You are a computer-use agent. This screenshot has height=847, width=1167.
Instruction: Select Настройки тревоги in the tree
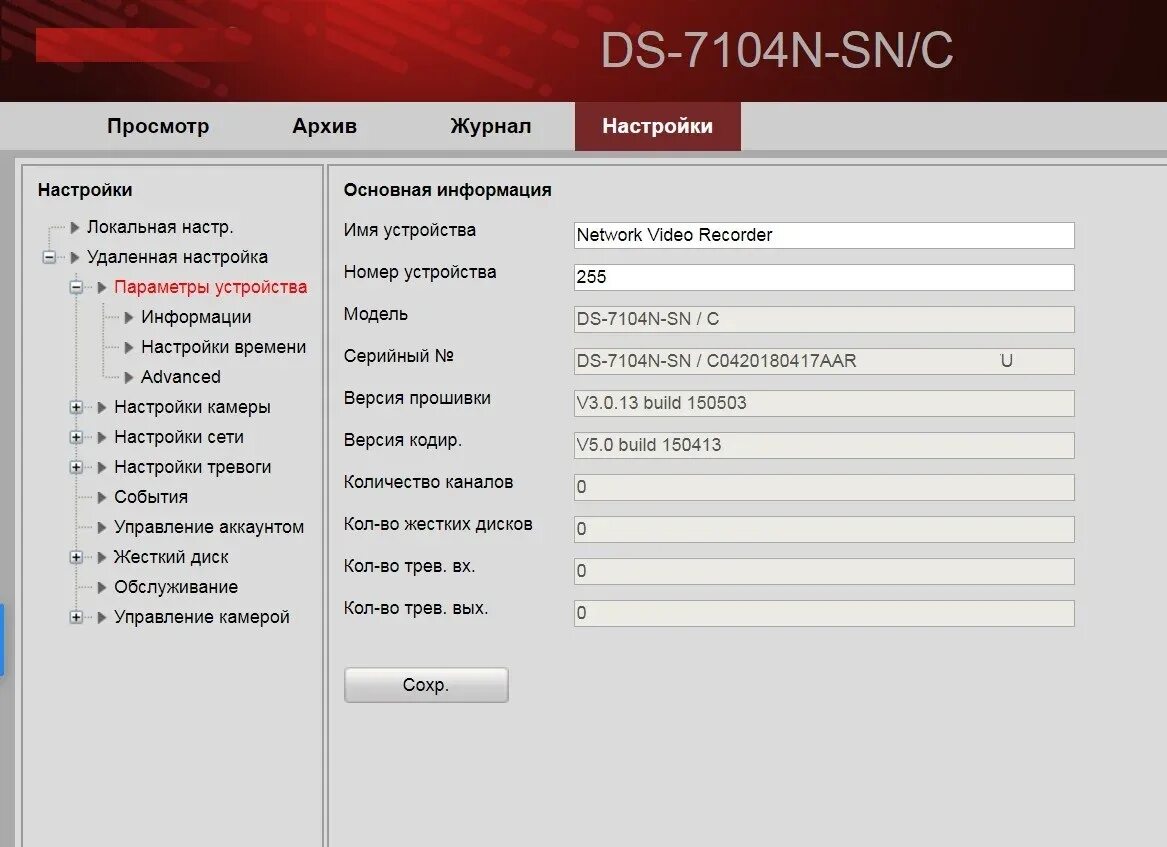[x=193, y=467]
